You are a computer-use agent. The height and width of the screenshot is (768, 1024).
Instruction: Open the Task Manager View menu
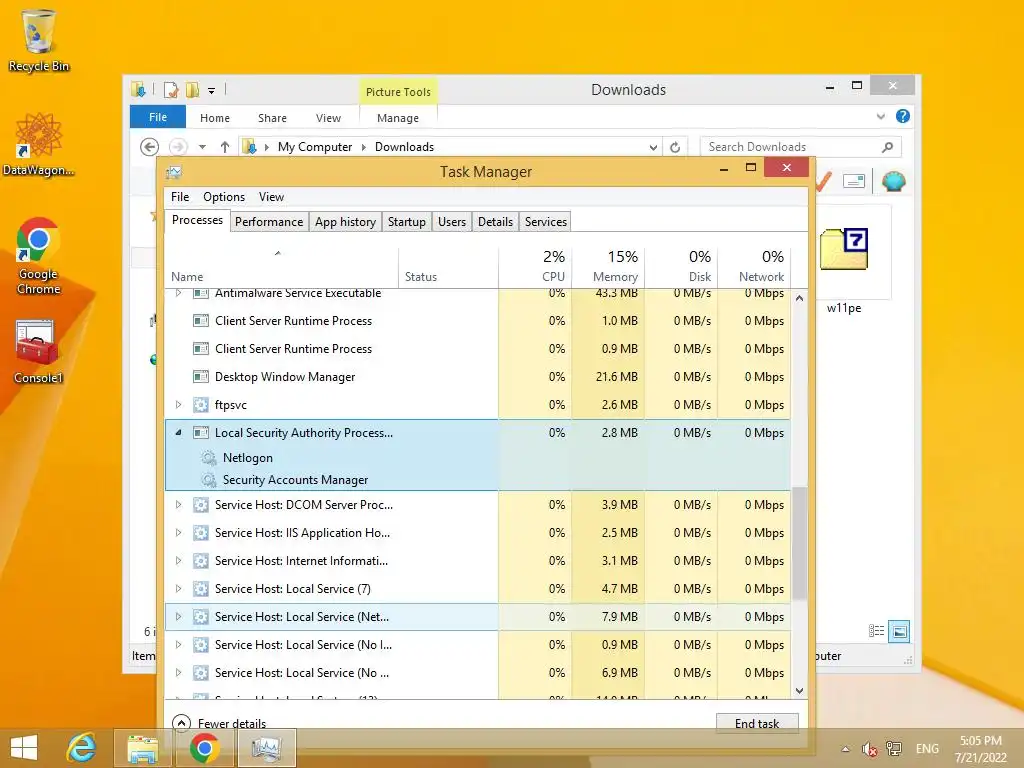tap(271, 197)
